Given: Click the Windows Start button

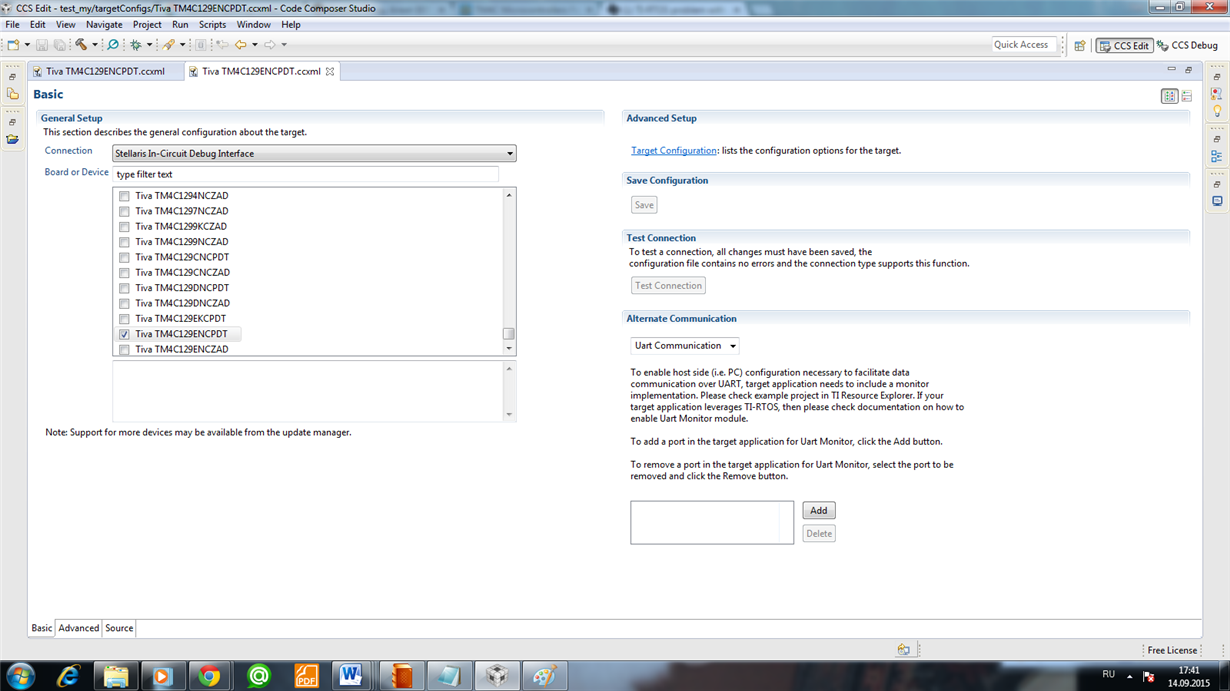Looking at the screenshot, I should coord(20,676).
